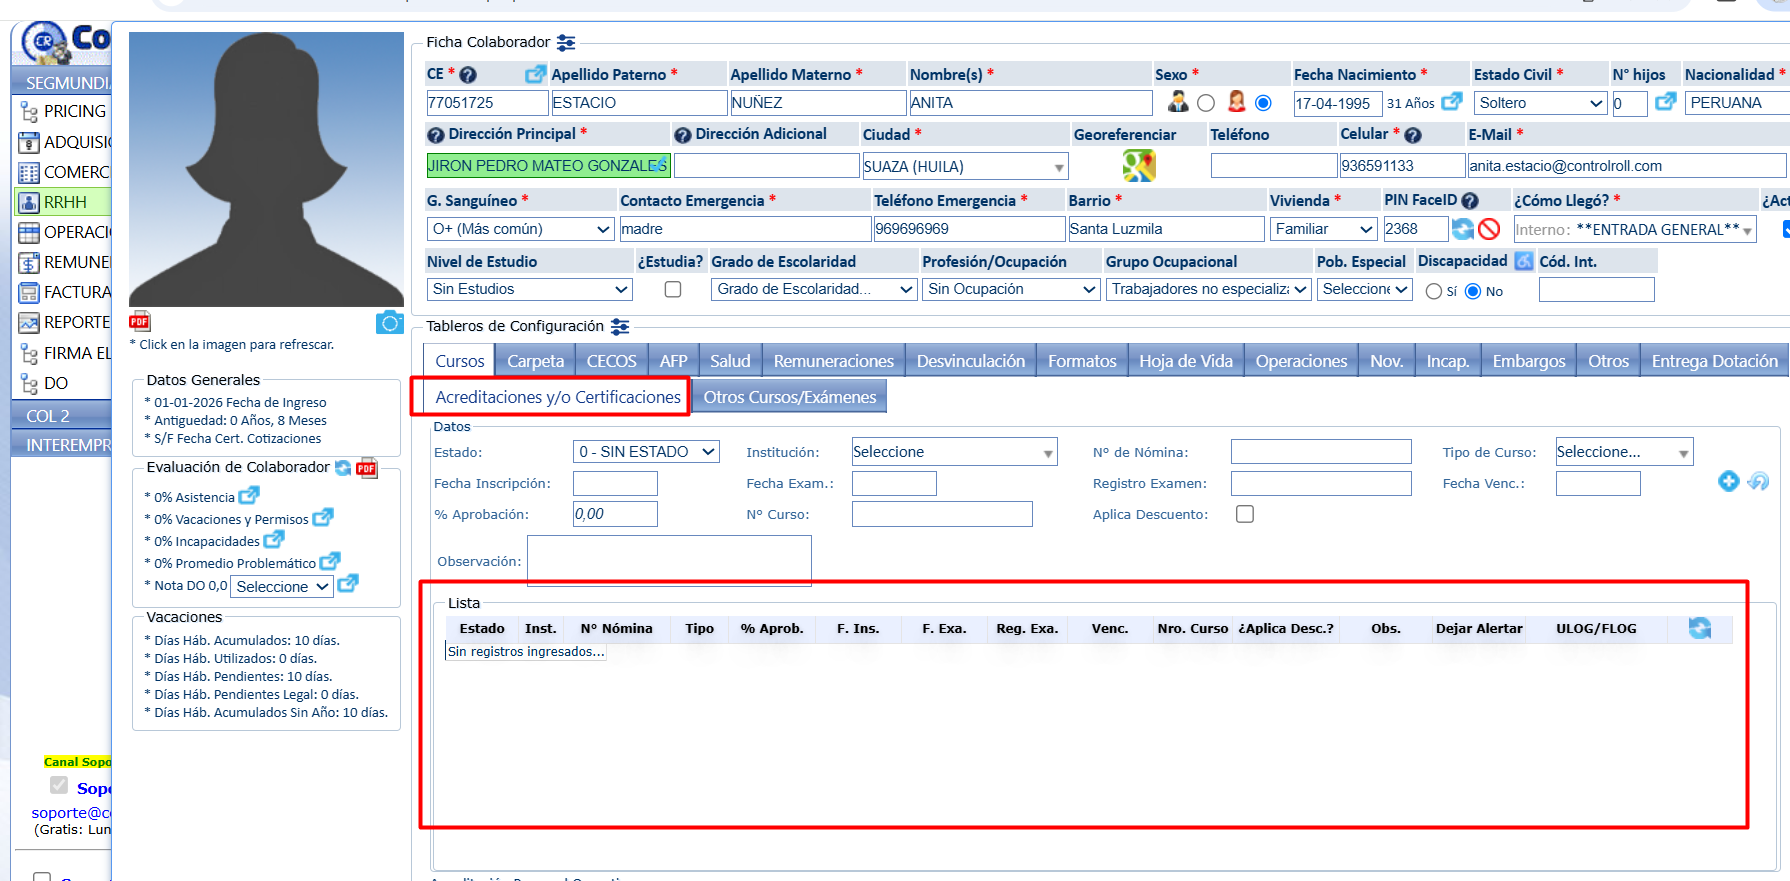
Task: Select Sí for Discapacidad
Action: (1434, 291)
